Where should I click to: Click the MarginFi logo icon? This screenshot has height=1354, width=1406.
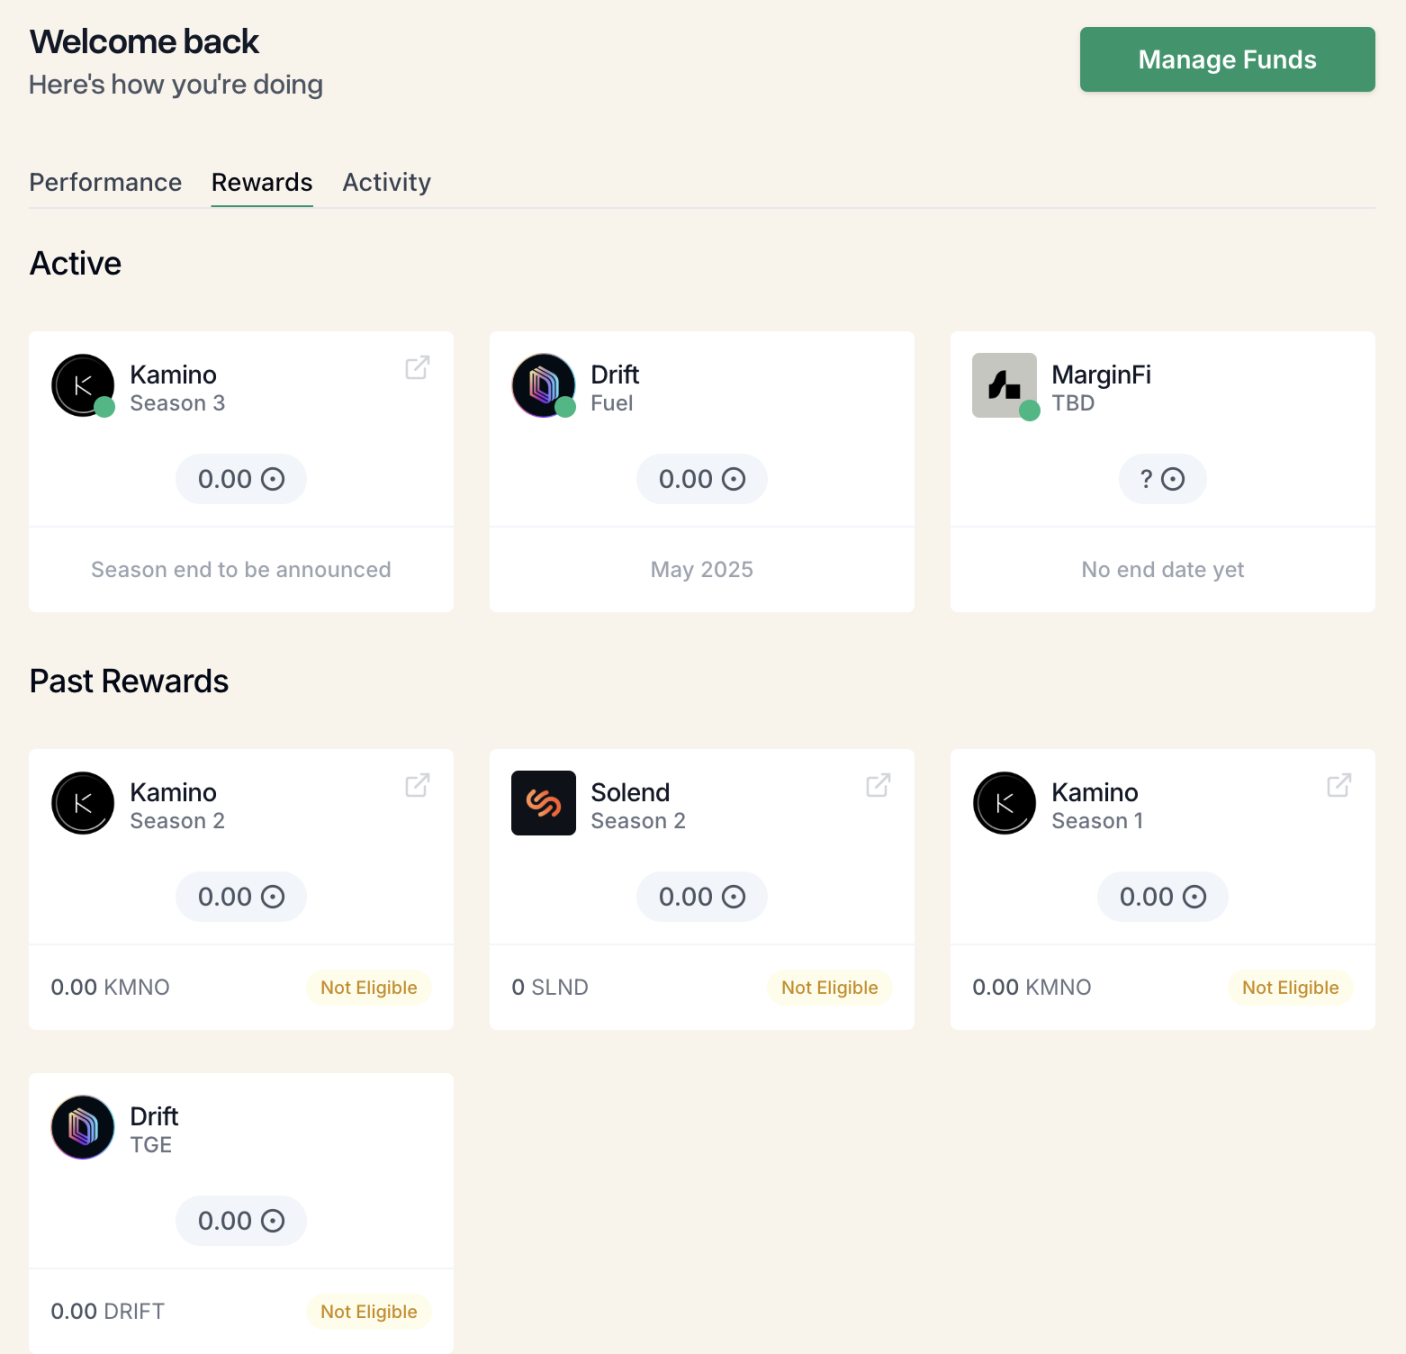coord(1004,385)
